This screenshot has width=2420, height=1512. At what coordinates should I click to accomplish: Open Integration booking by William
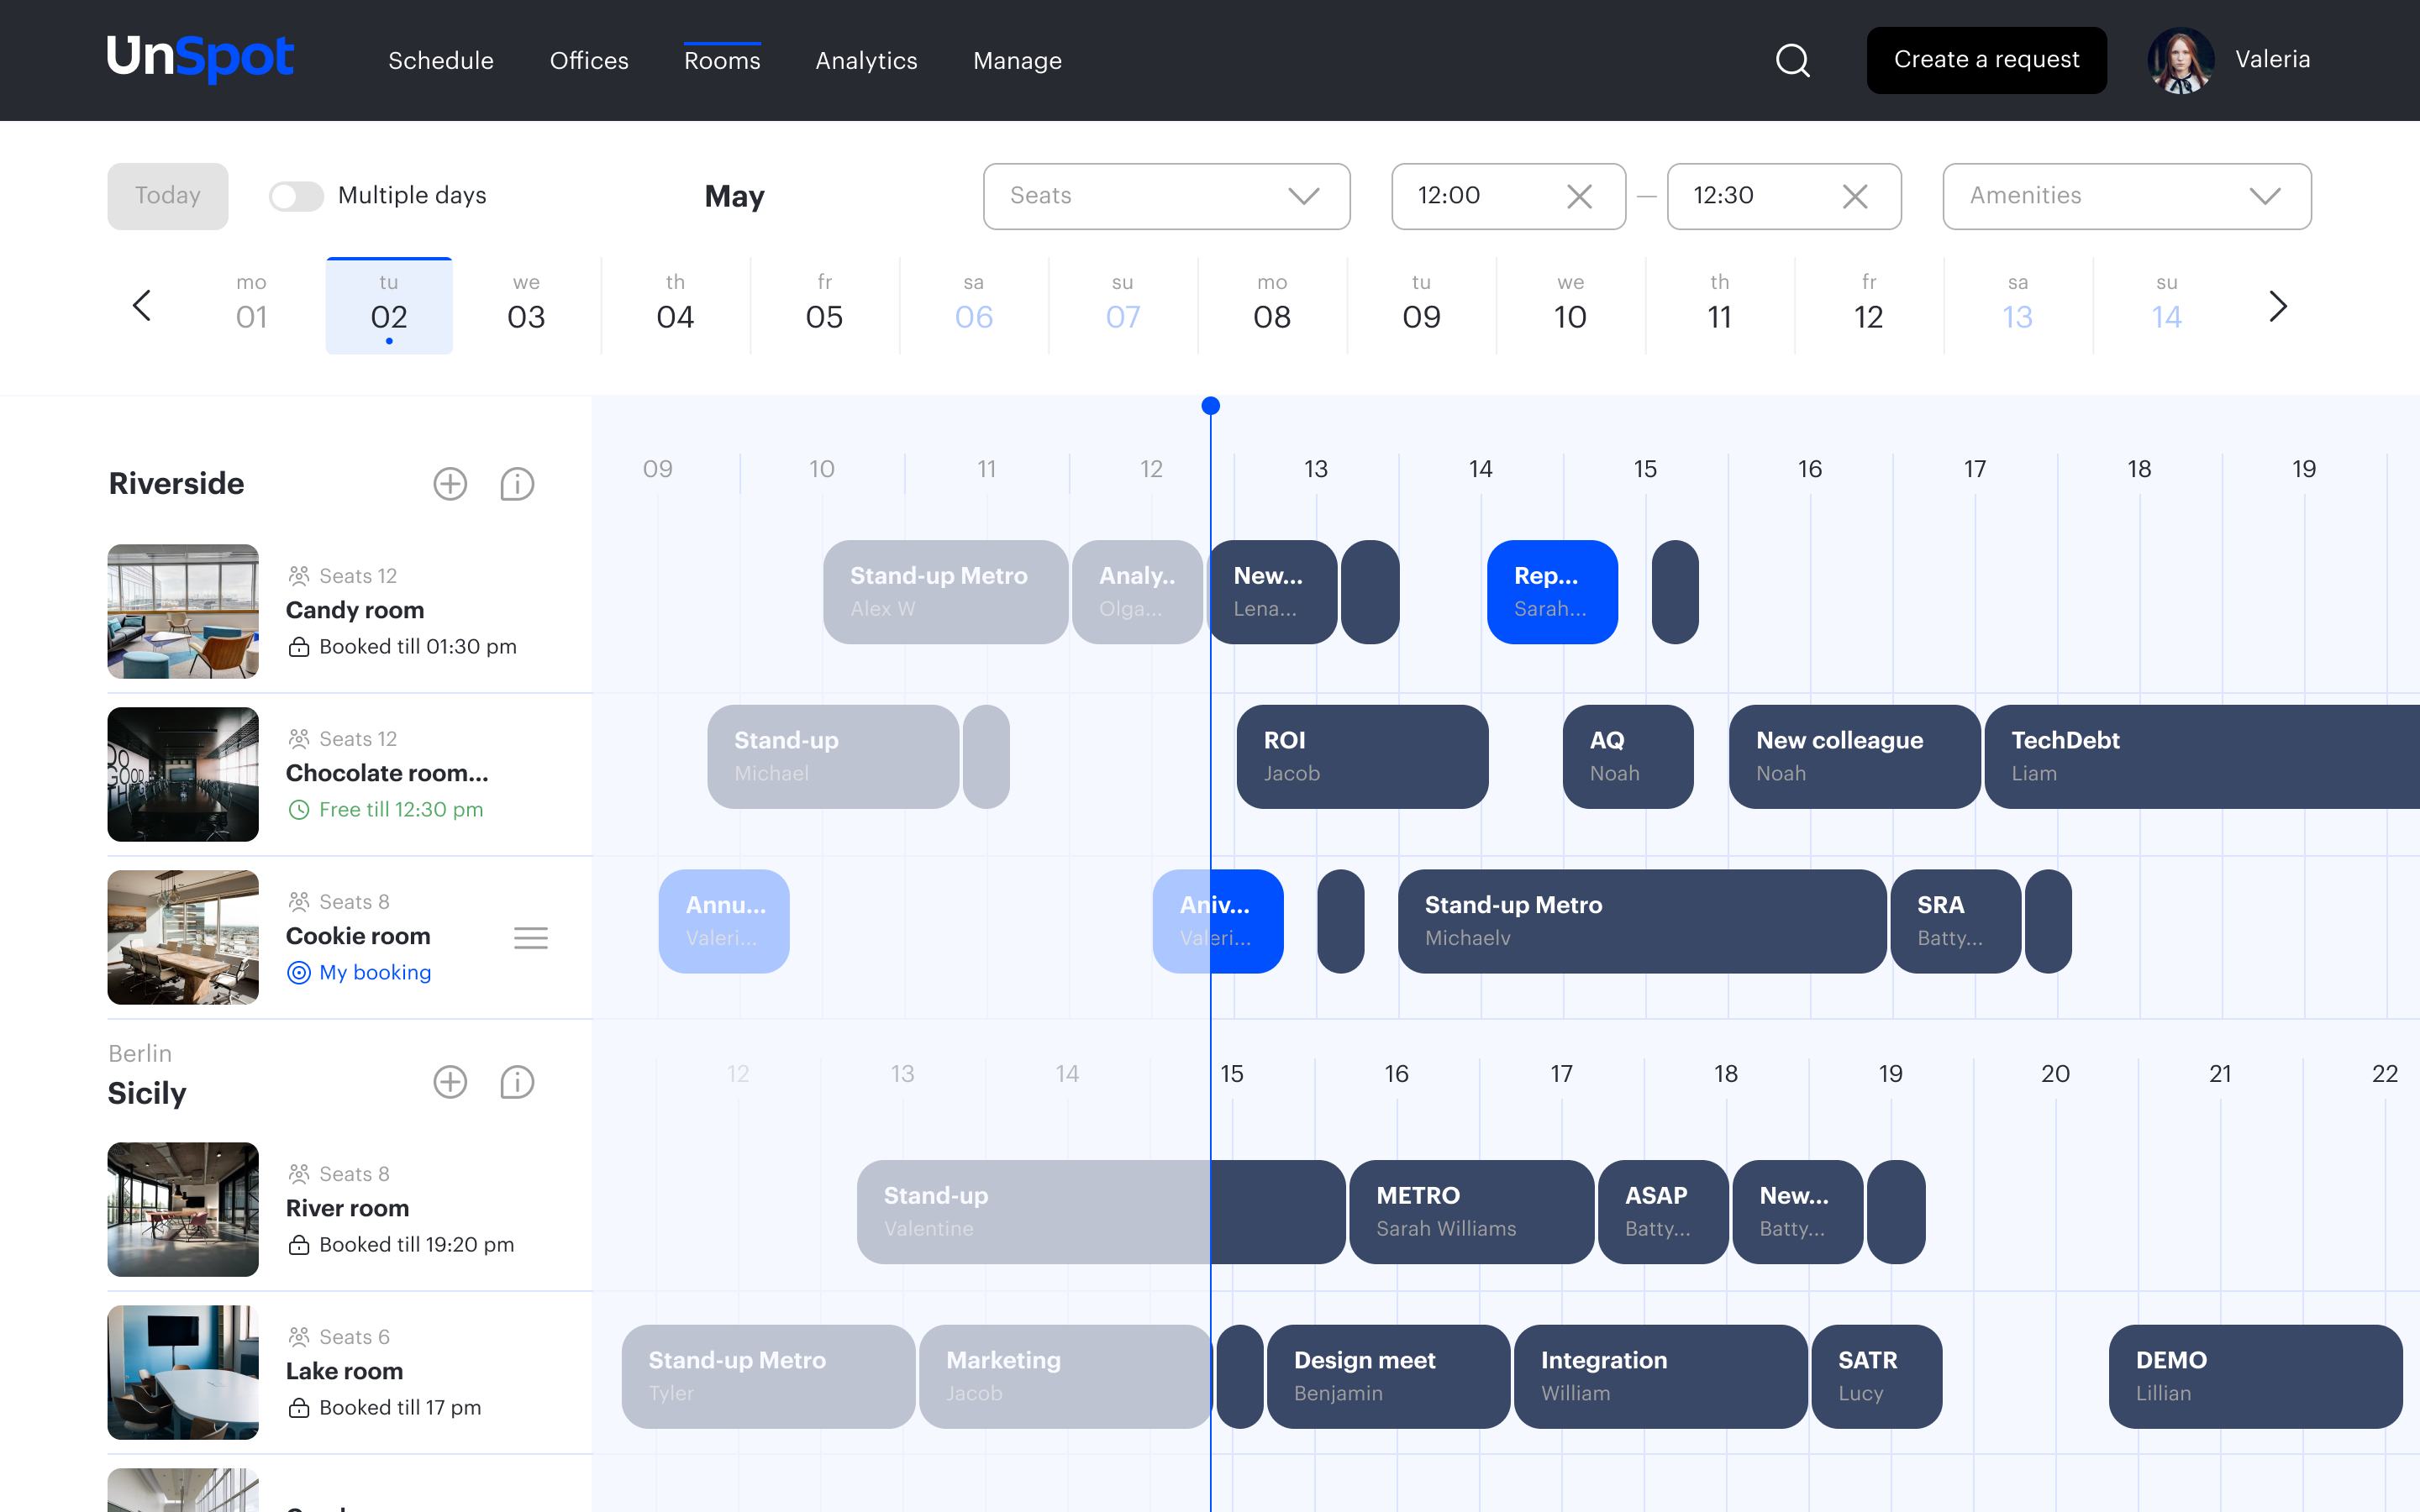coord(1660,1377)
